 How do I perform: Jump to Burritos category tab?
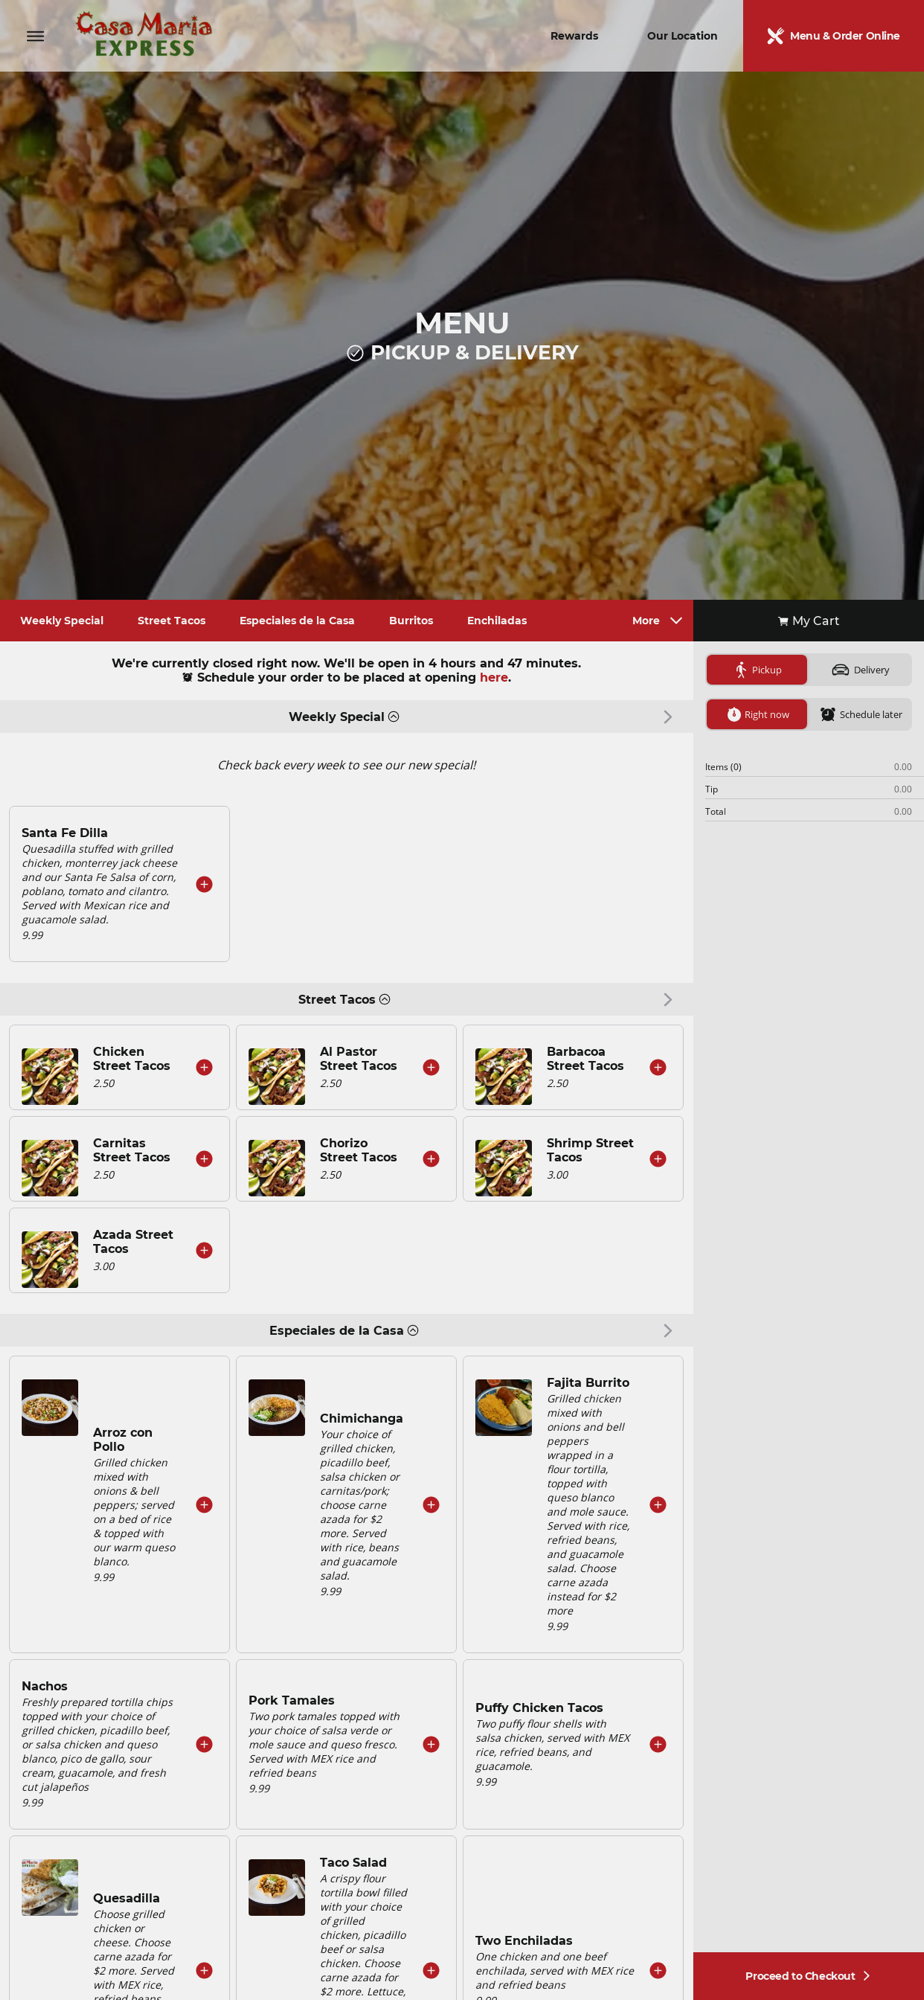coord(411,621)
